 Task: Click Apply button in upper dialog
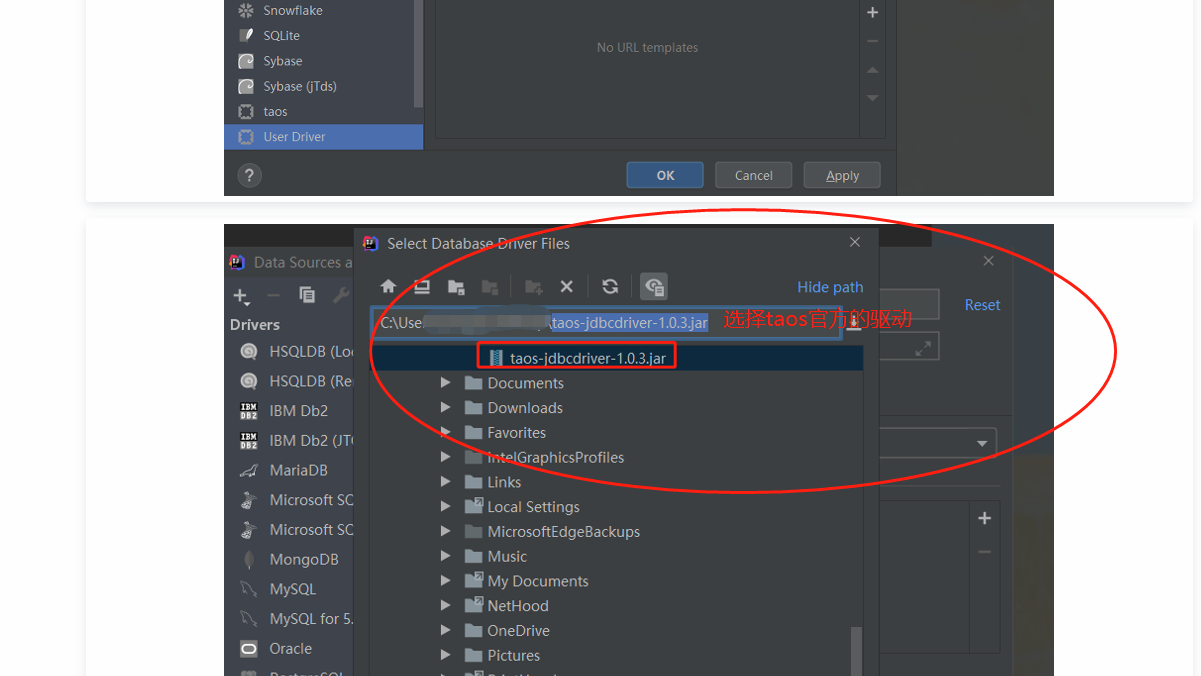(x=842, y=175)
